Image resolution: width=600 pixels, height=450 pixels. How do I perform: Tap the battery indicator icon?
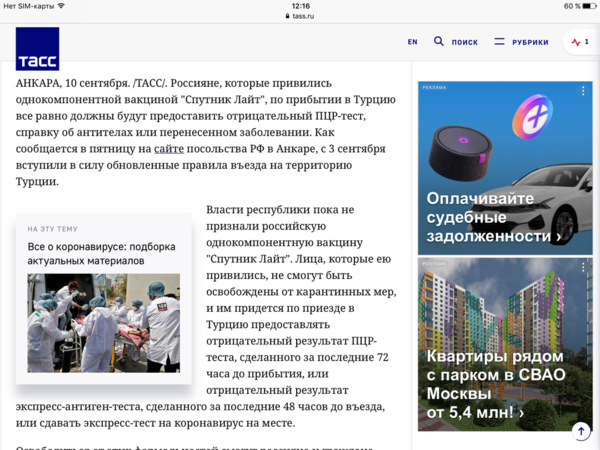click(589, 6)
